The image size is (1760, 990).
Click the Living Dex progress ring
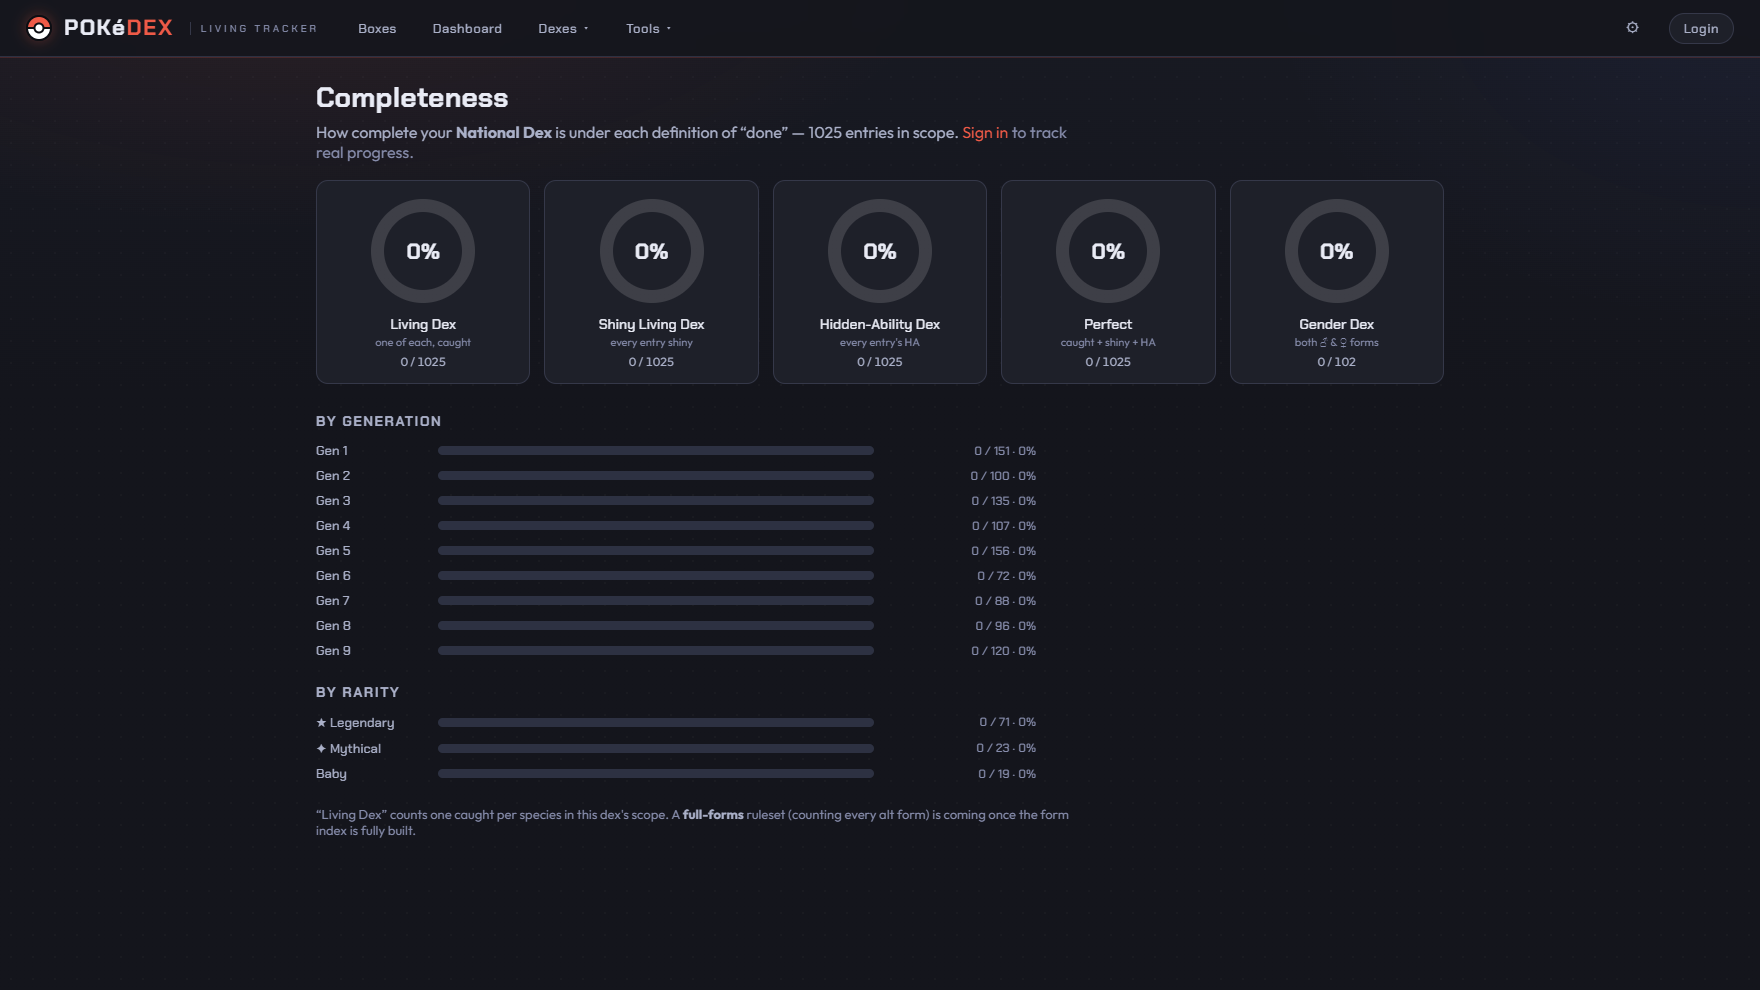click(423, 251)
